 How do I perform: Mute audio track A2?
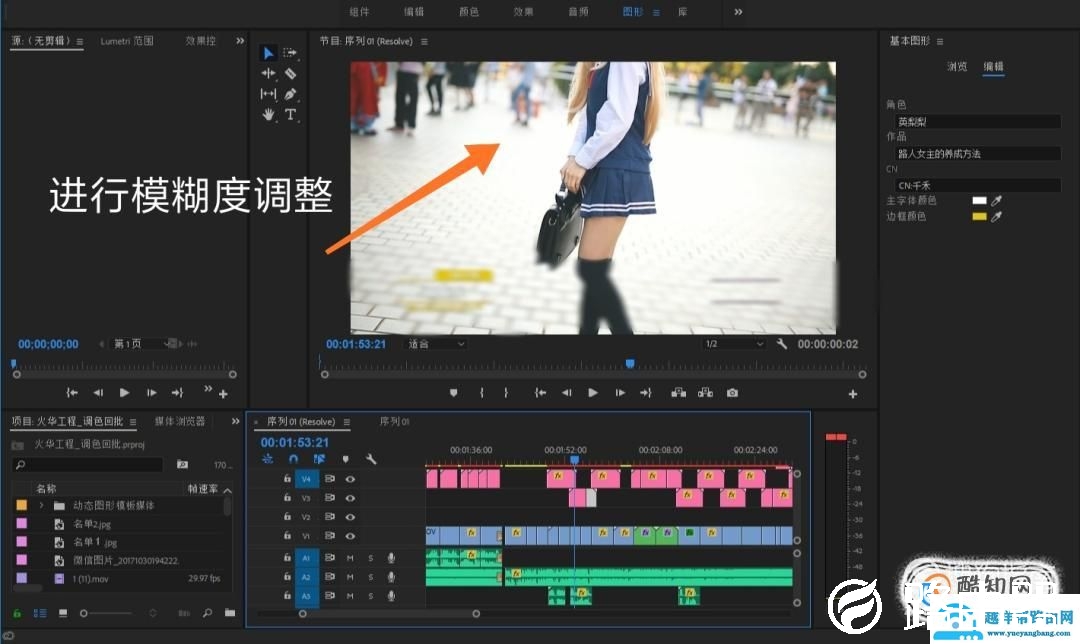click(x=351, y=576)
